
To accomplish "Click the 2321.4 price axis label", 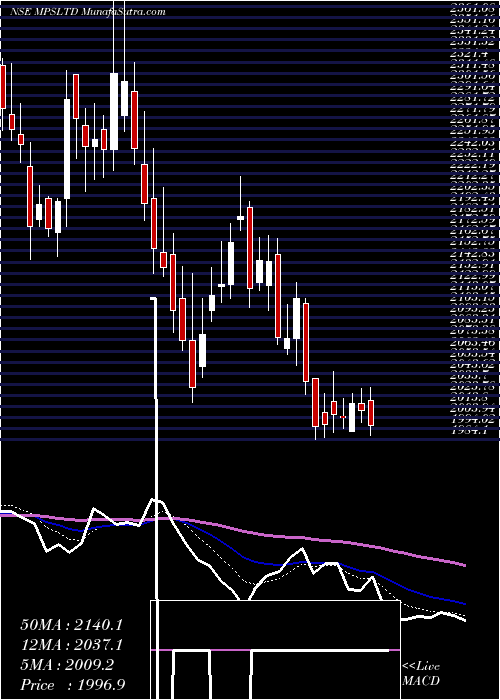I will tap(471, 54).
